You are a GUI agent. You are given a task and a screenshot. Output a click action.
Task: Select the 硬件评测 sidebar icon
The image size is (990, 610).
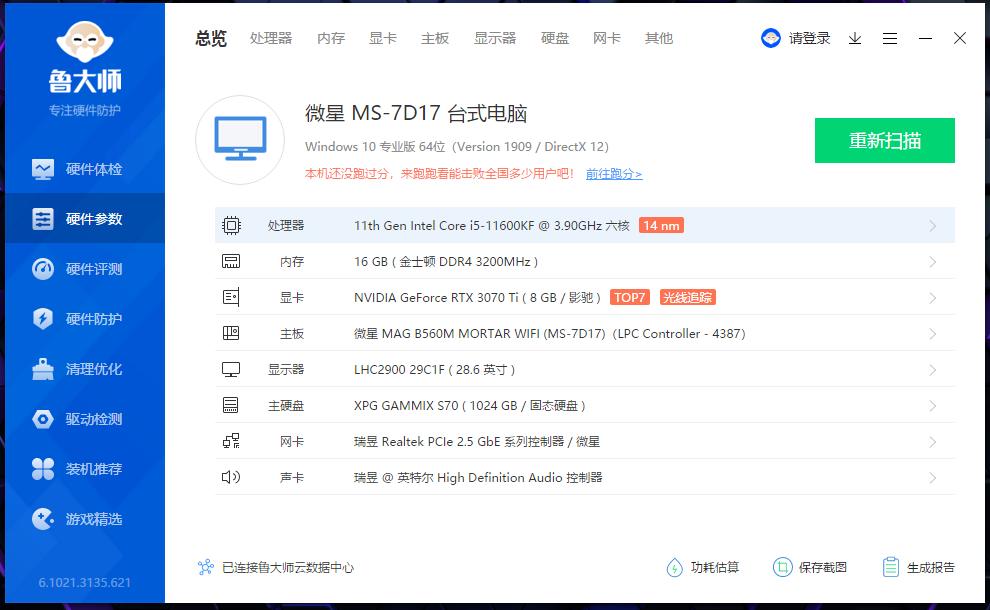[x=83, y=269]
